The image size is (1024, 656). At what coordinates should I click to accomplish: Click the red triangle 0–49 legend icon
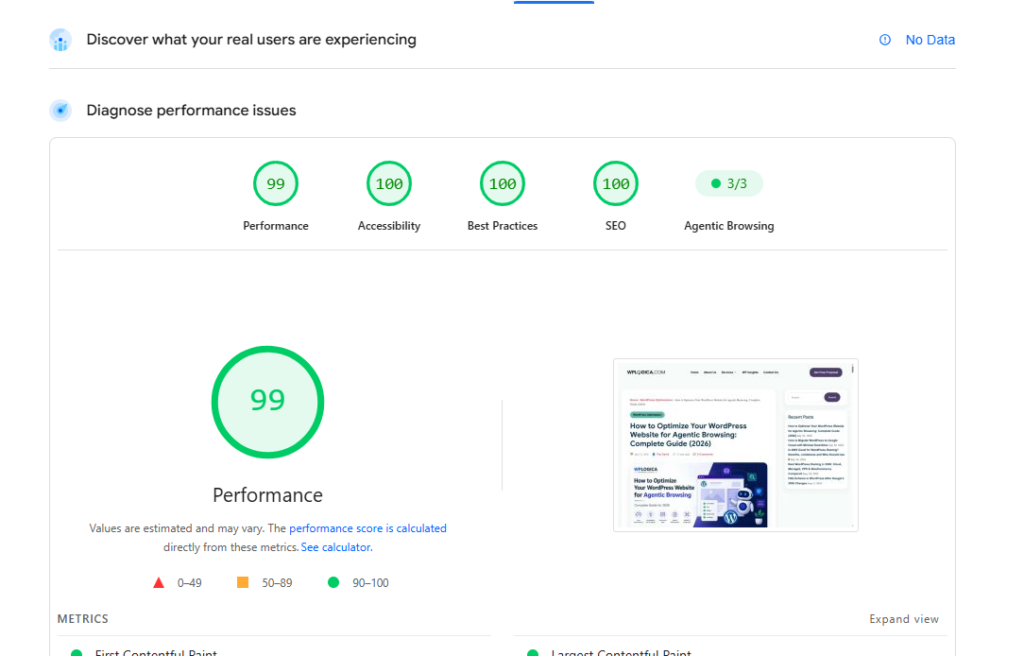pyautogui.click(x=159, y=582)
